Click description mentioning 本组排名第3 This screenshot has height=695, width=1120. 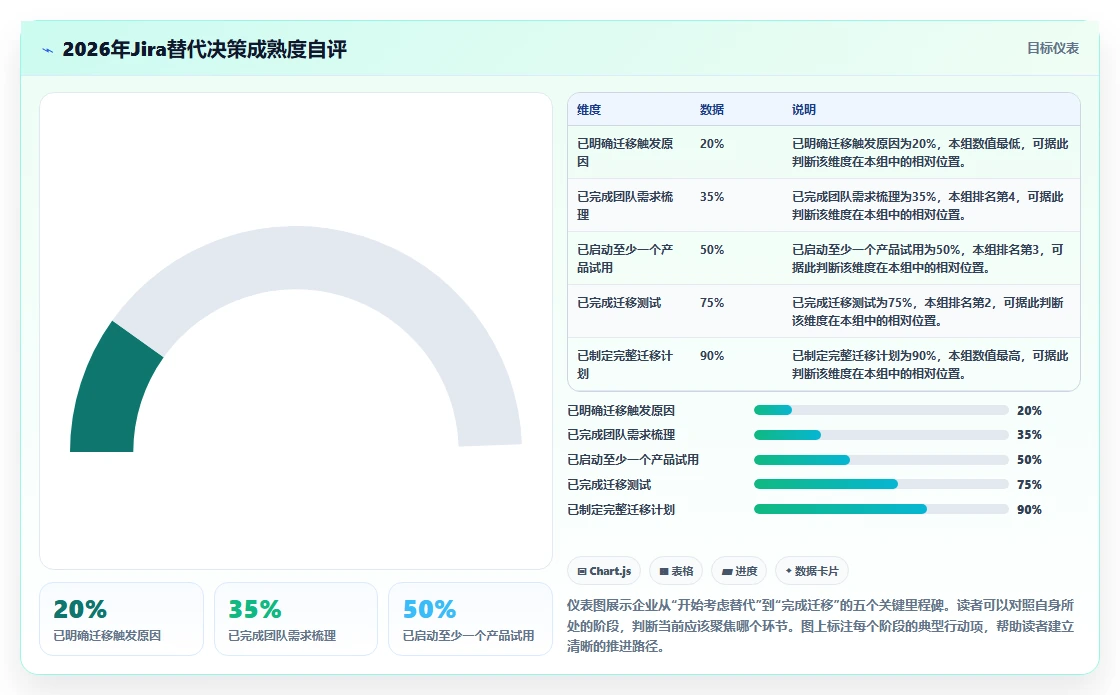pyautogui.click(x=928, y=258)
